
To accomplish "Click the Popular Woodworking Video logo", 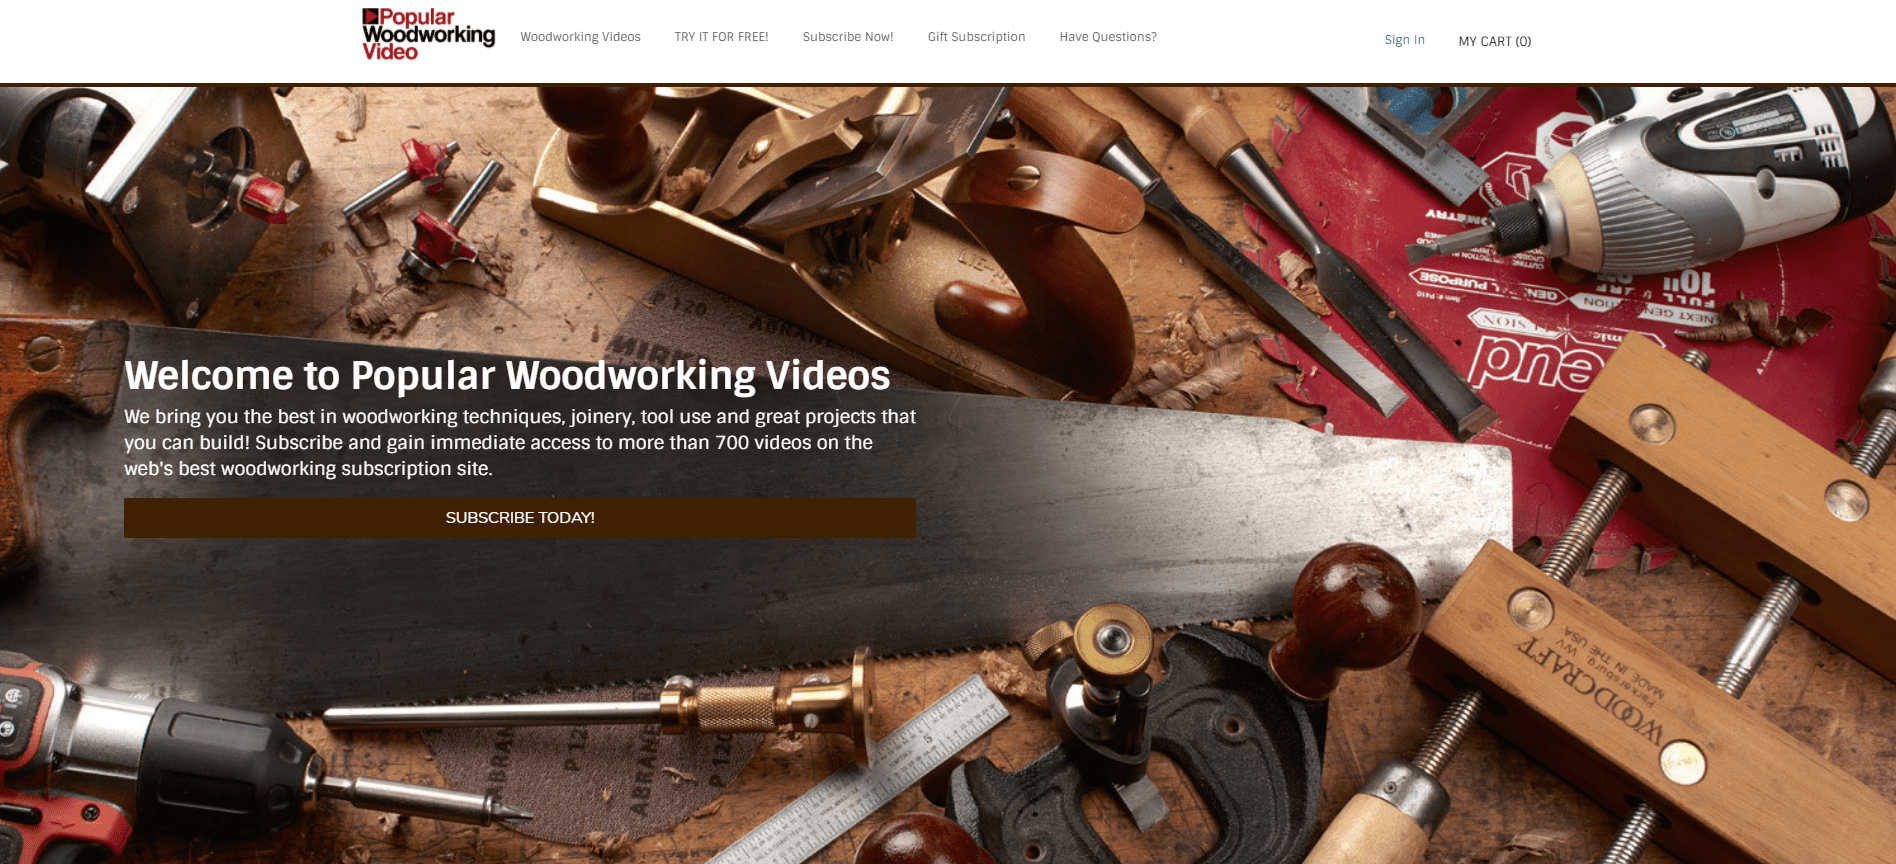I will point(428,35).
